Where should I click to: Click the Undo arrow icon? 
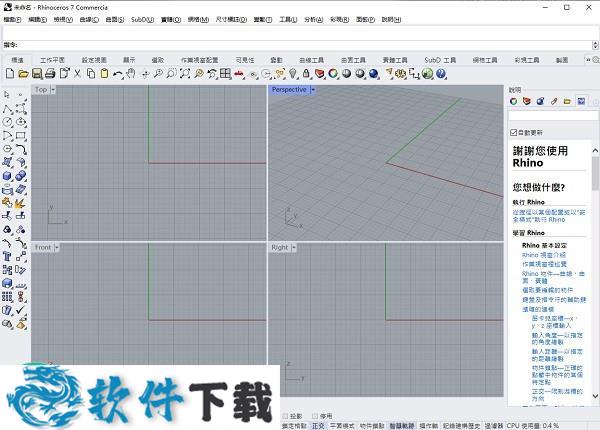[117, 74]
